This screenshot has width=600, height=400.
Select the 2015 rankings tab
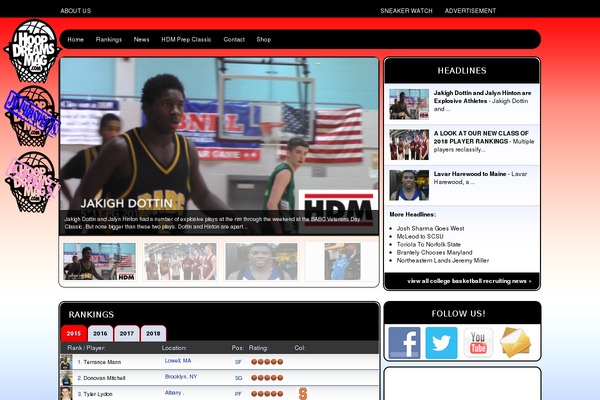73,333
